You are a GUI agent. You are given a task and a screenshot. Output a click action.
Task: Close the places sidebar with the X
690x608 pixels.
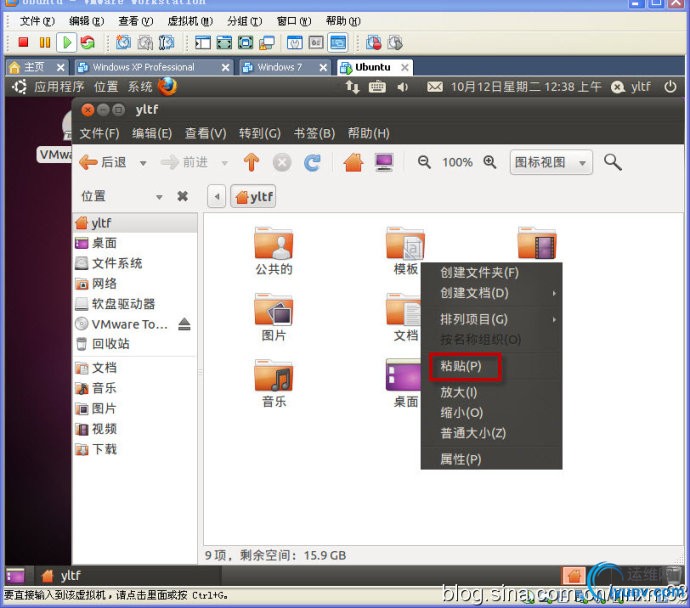click(x=183, y=196)
